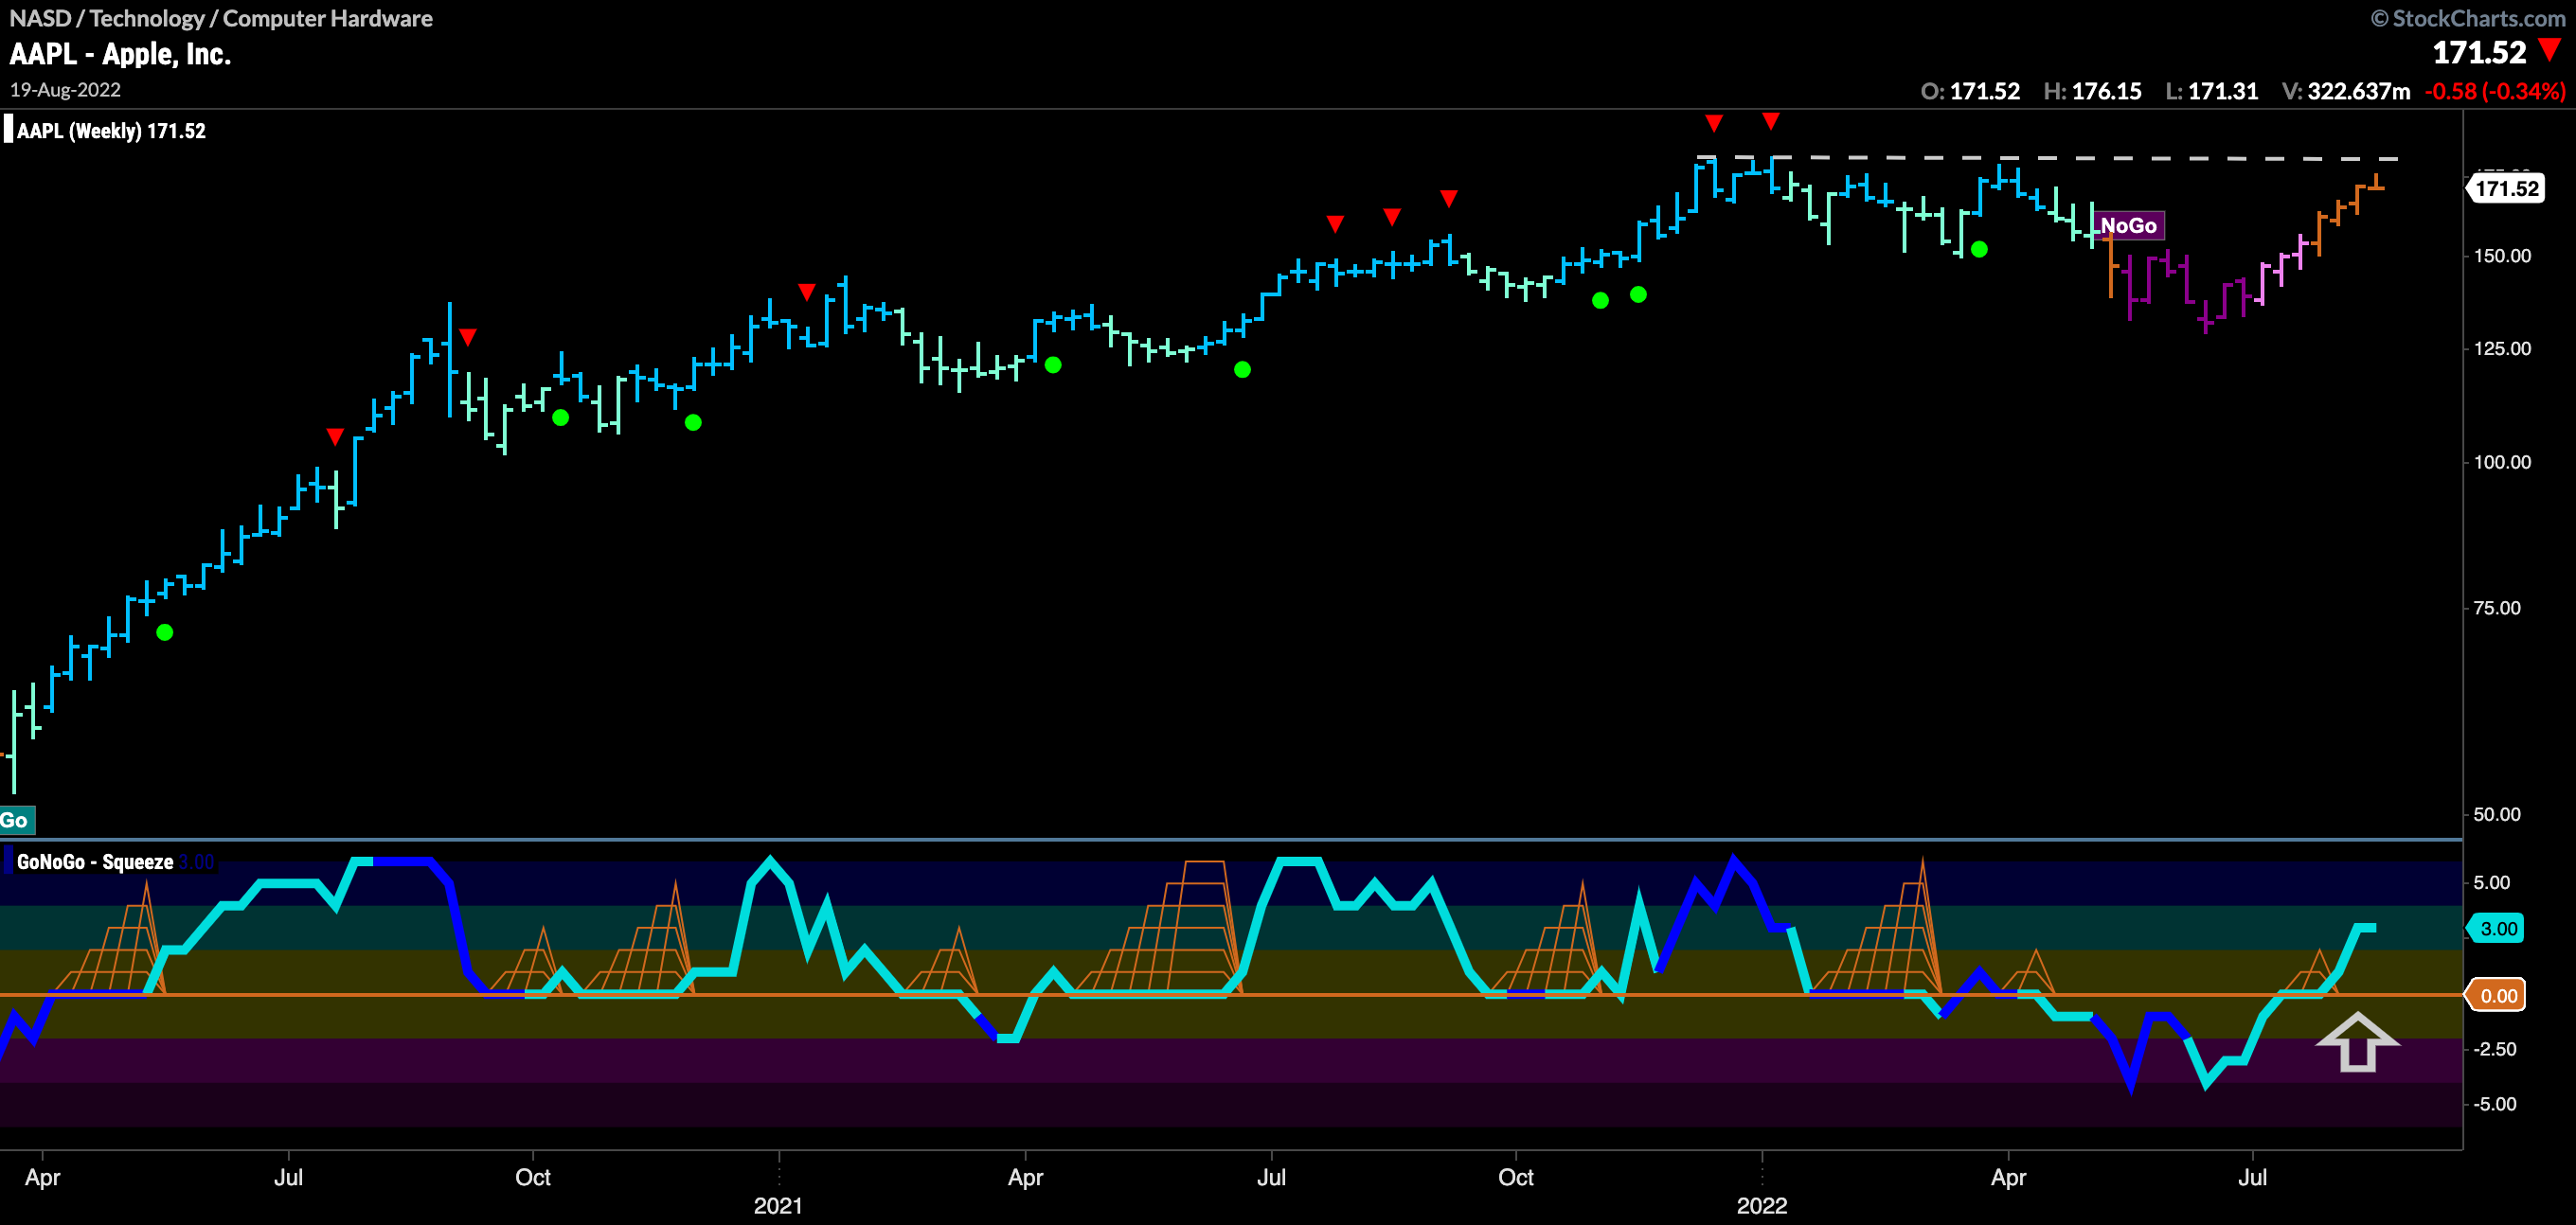Viewport: 2576px width, 1225px height.
Task: Click the High value H: 176.15
Action: 2092,91
